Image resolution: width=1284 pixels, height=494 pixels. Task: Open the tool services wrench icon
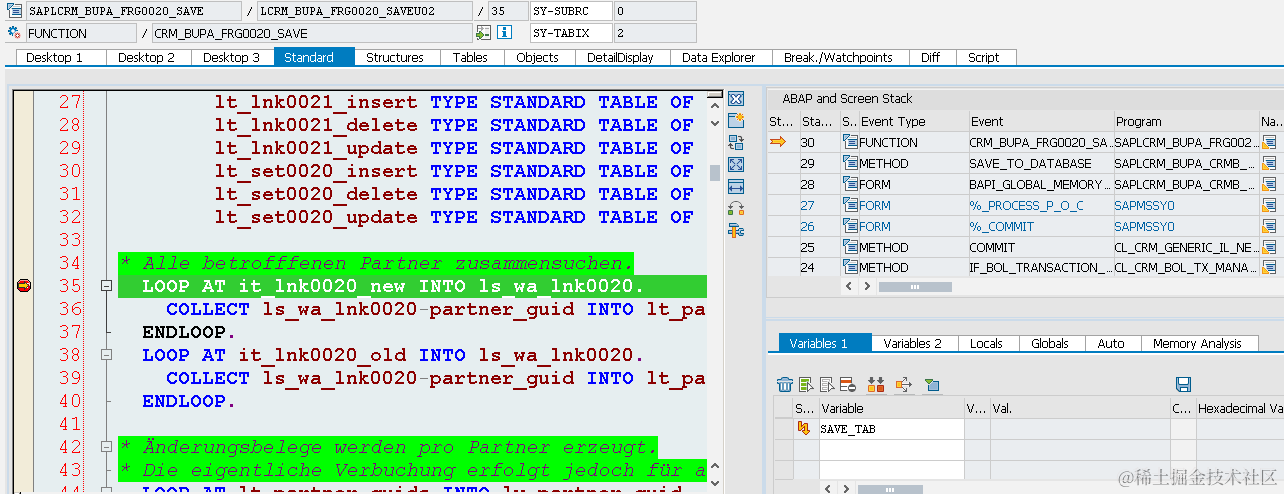(x=736, y=231)
